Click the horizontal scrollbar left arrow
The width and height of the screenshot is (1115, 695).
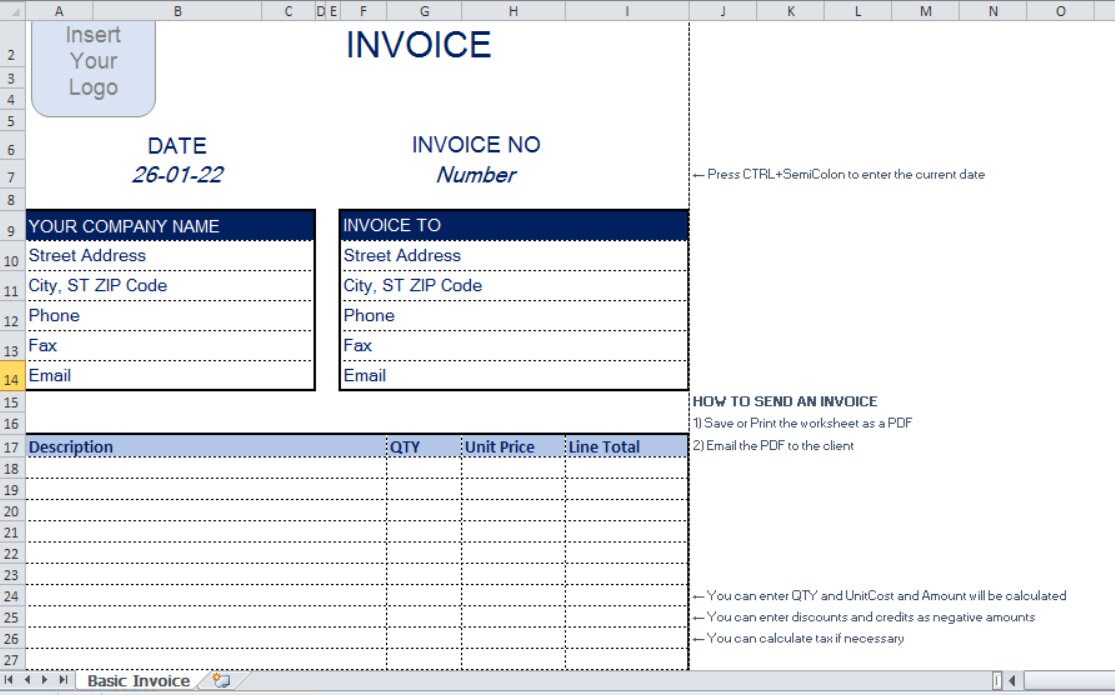1013,681
